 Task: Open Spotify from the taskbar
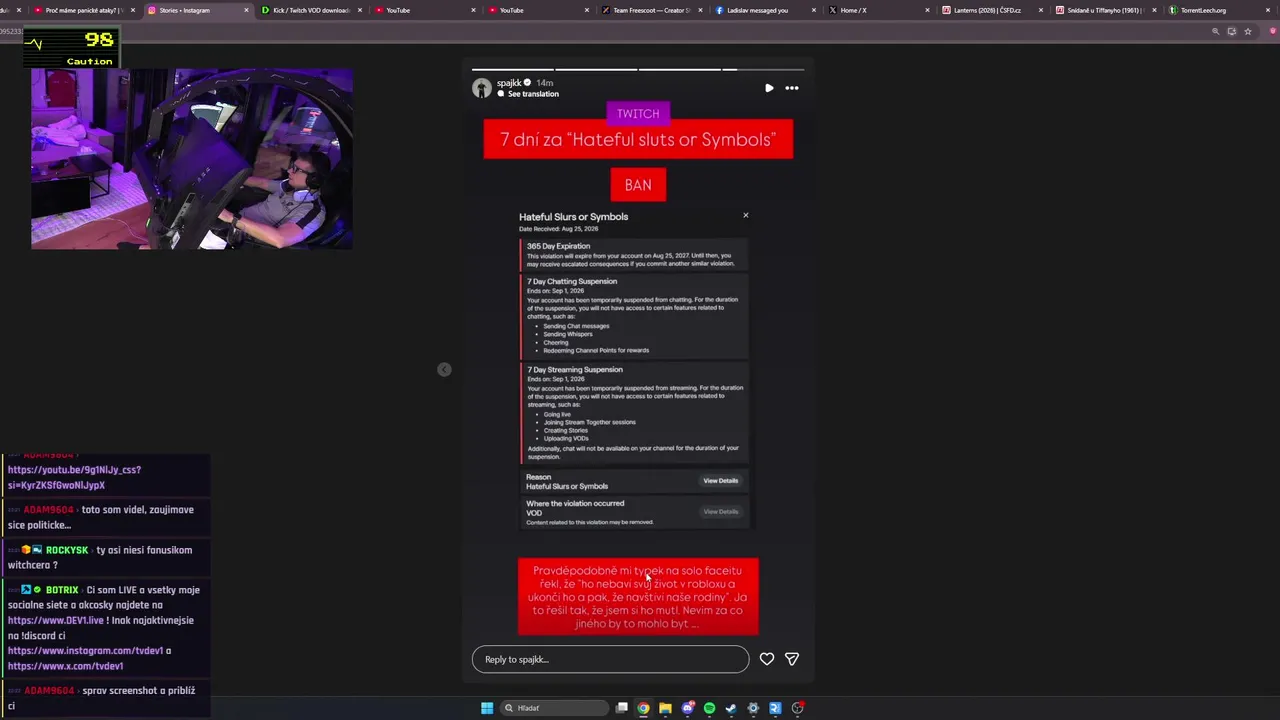709,708
